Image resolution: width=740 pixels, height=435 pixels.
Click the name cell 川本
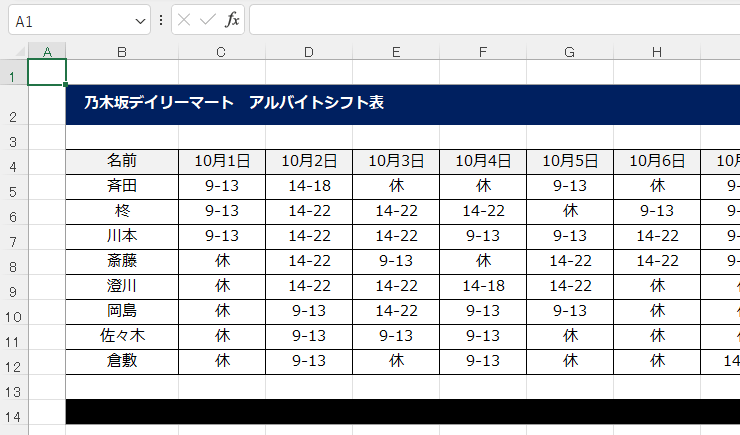point(122,237)
